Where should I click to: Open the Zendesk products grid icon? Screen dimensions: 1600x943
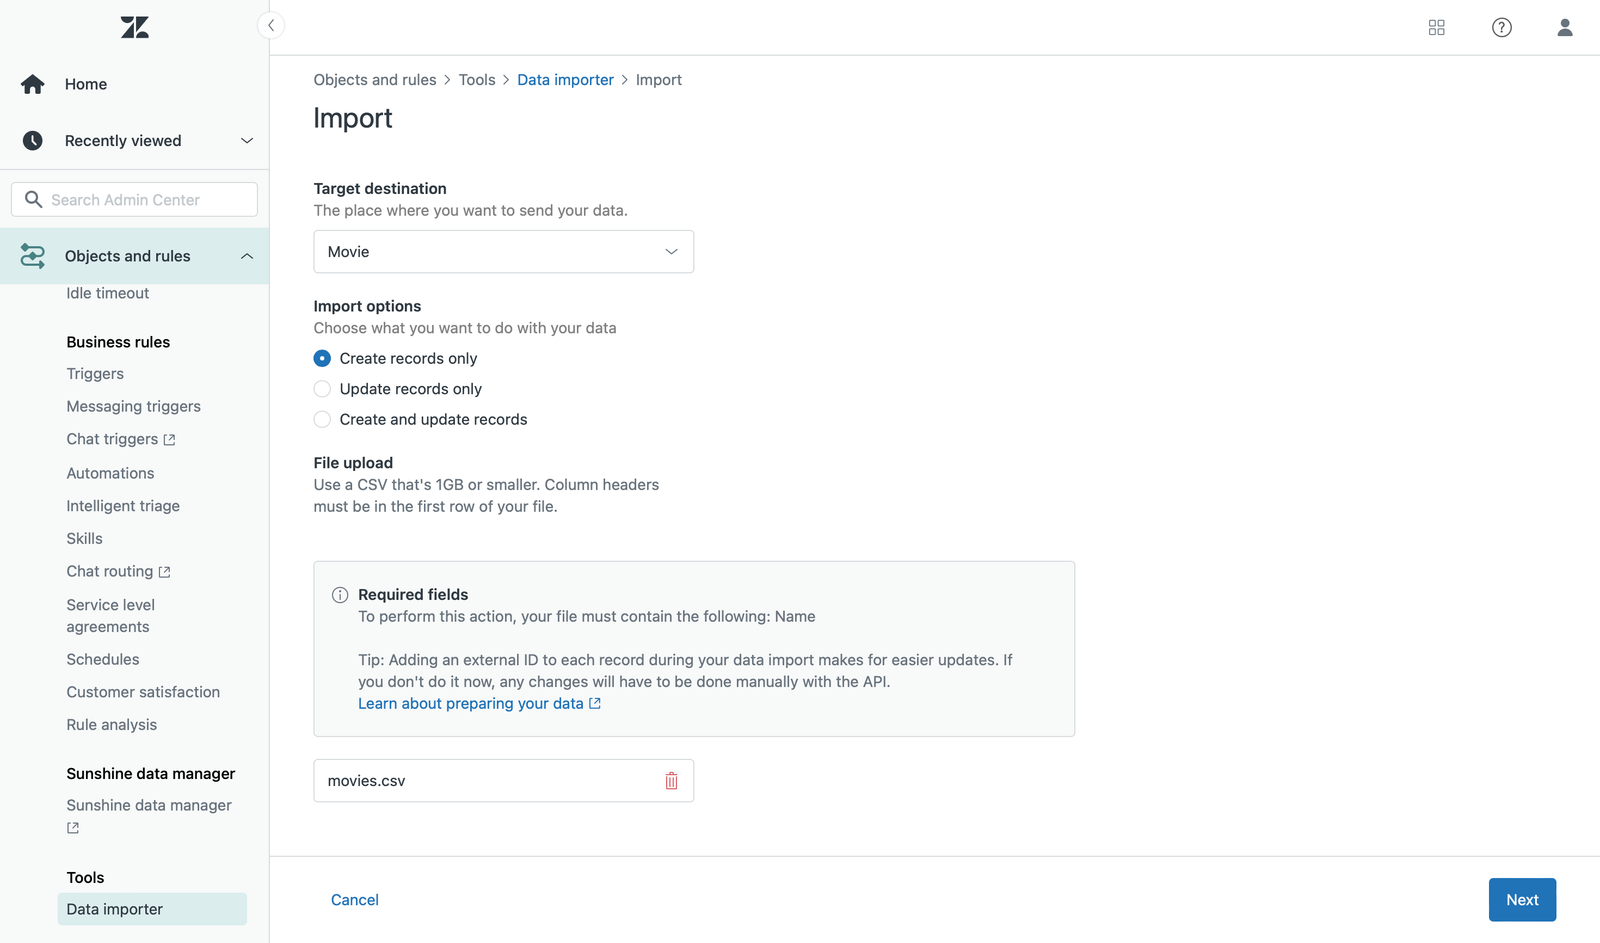click(1437, 27)
